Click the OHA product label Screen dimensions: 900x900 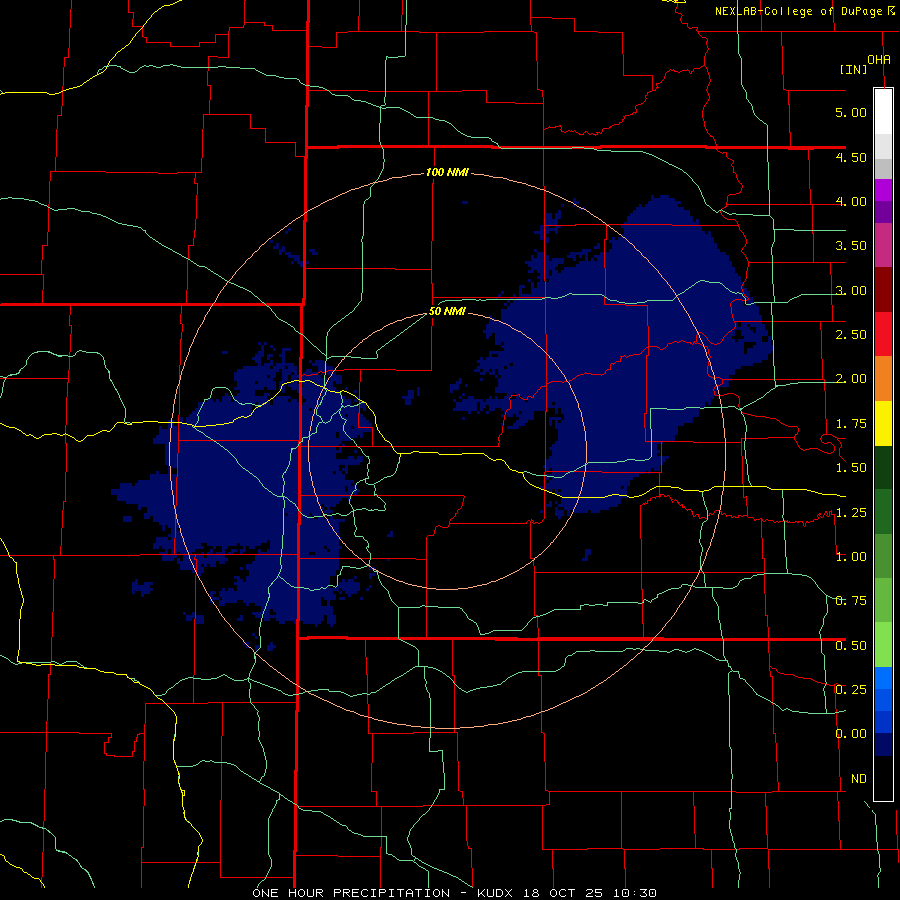(x=879, y=60)
